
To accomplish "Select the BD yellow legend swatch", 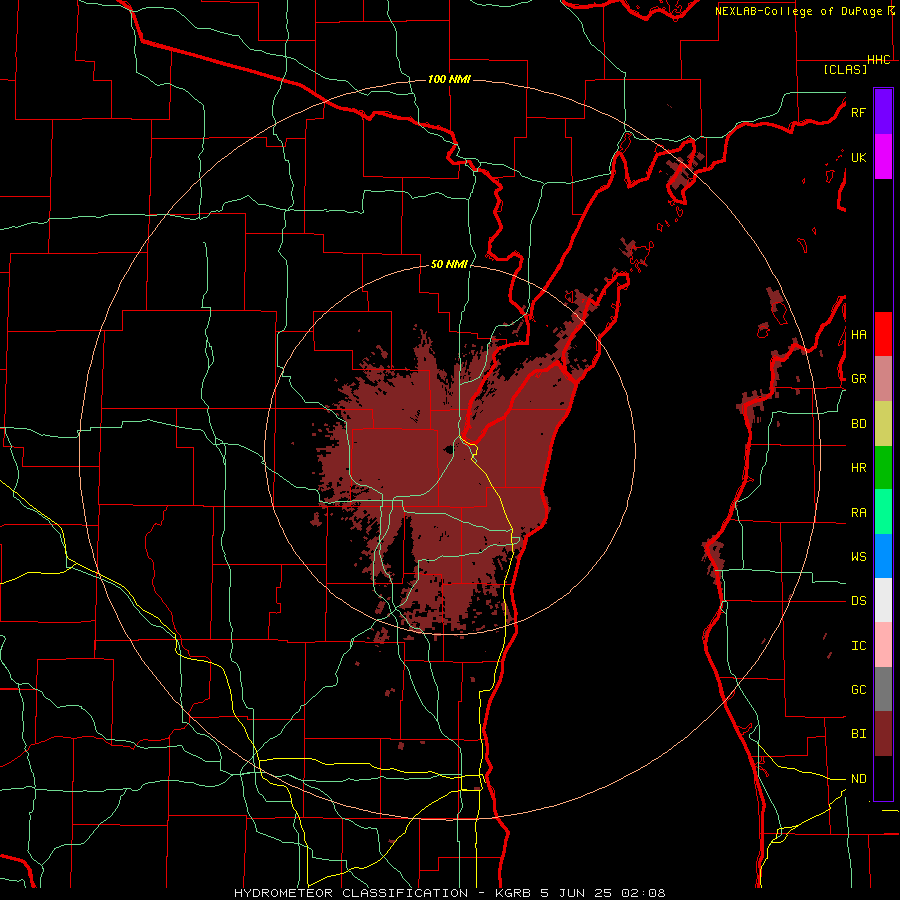I will click(883, 424).
